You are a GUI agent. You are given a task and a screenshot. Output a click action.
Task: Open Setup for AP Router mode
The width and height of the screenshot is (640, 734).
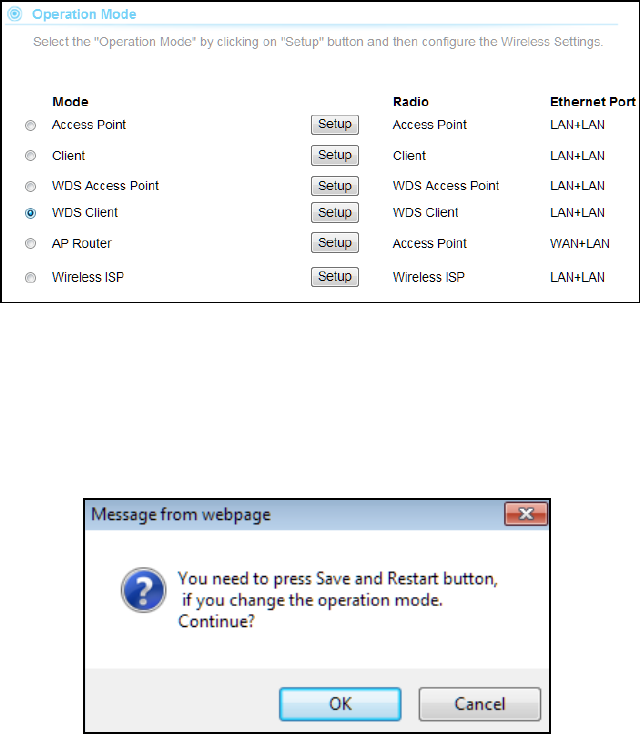click(335, 243)
